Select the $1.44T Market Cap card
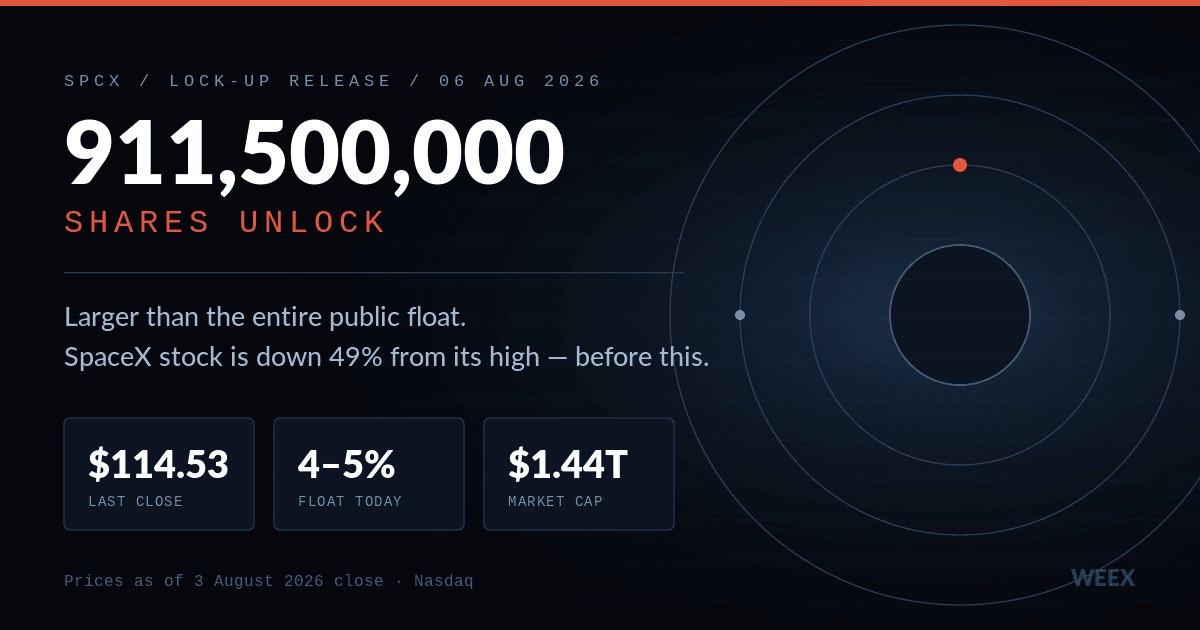Viewport: 1200px width, 630px height. [579, 474]
